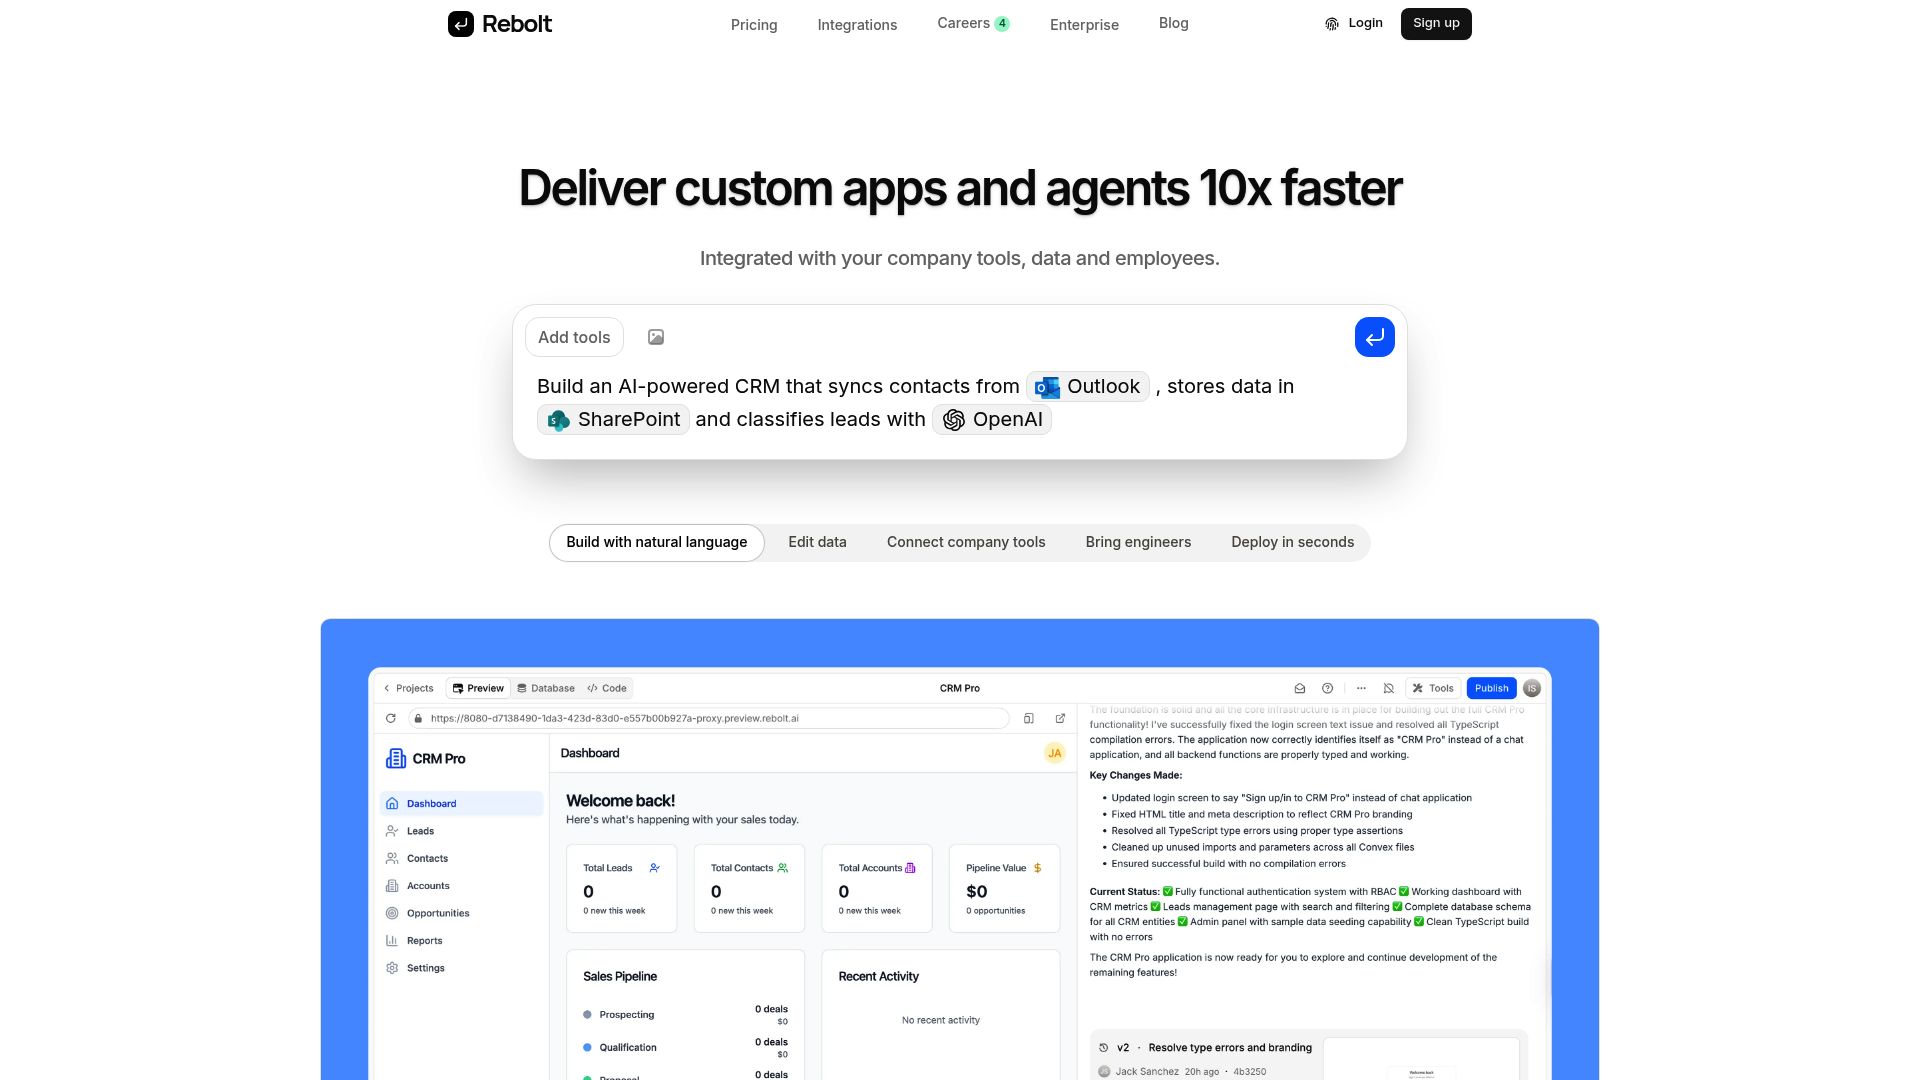Select Reports in CRM sidebar
1920x1080 pixels.
click(x=461, y=941)
